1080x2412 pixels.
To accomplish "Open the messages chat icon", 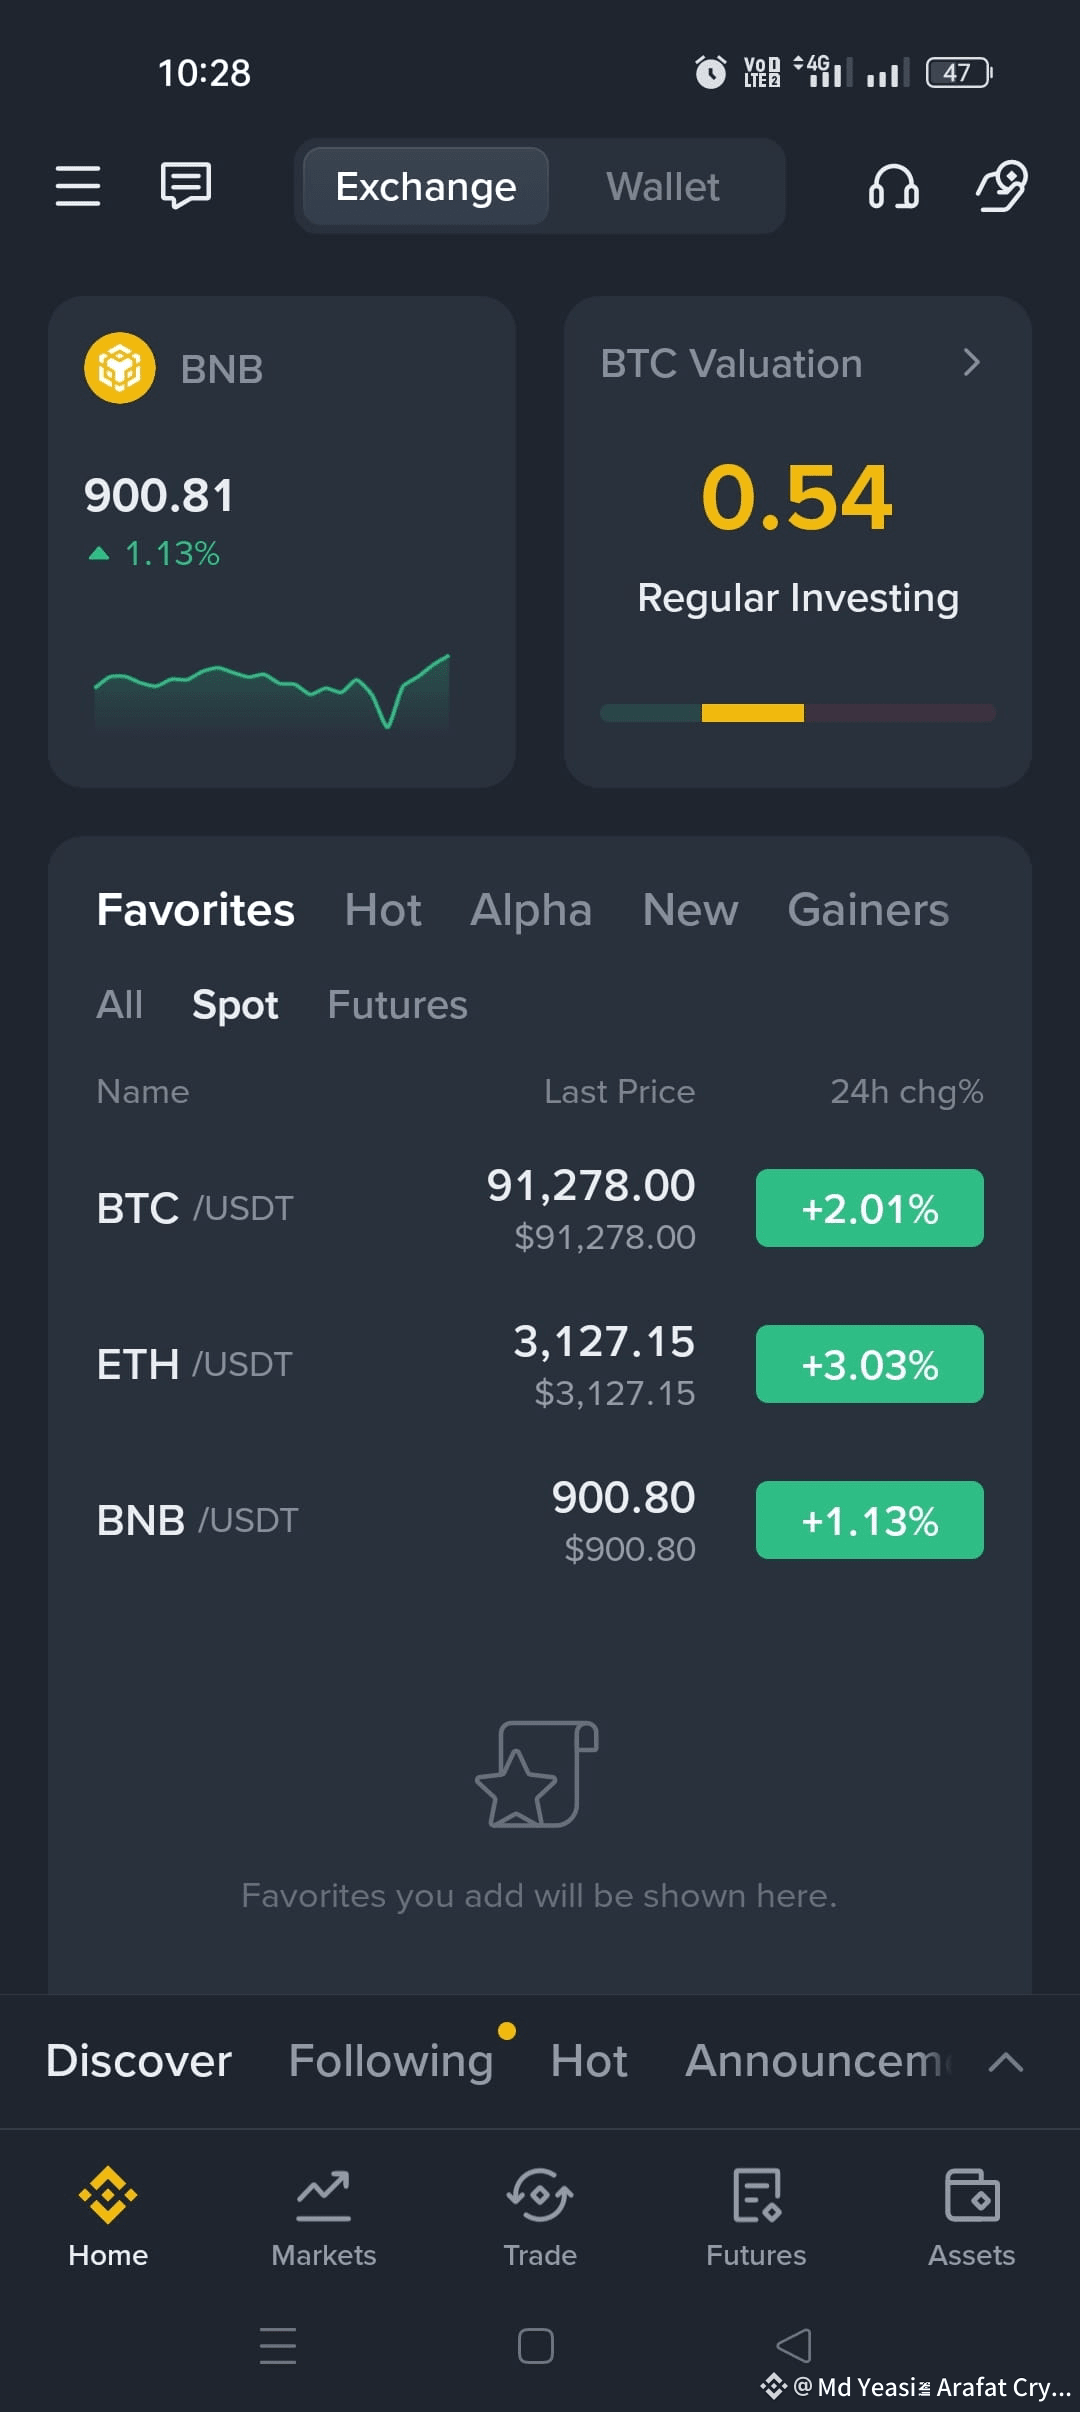I will pos(186,186).
